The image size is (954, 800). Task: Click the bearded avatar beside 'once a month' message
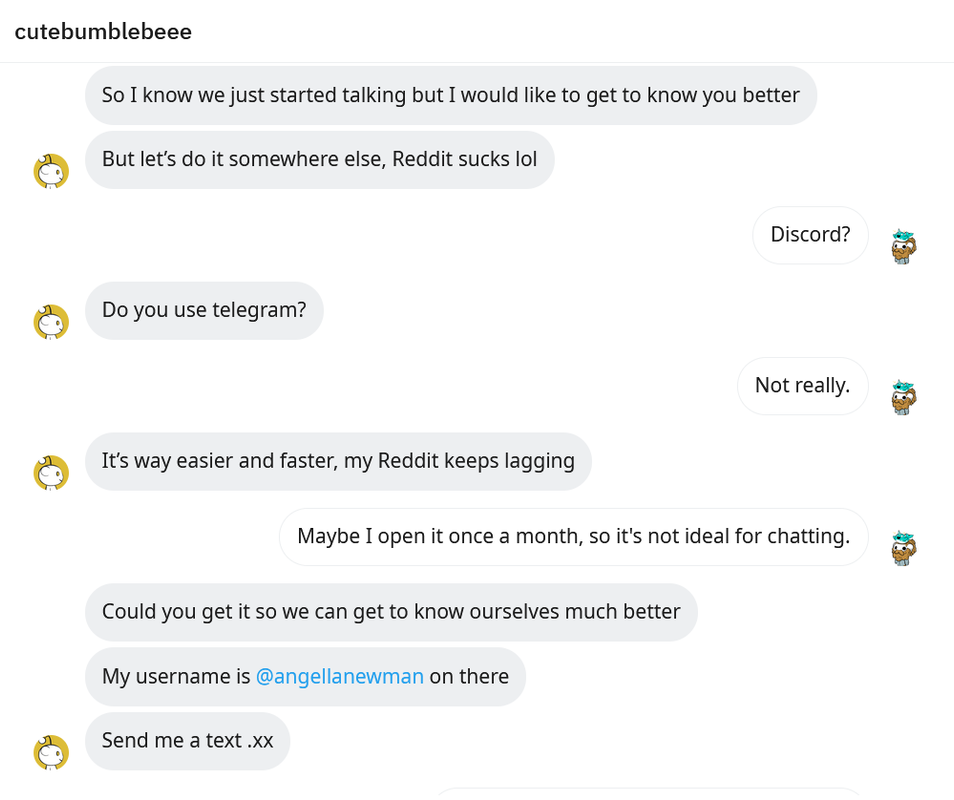click(x=904, y=548)
